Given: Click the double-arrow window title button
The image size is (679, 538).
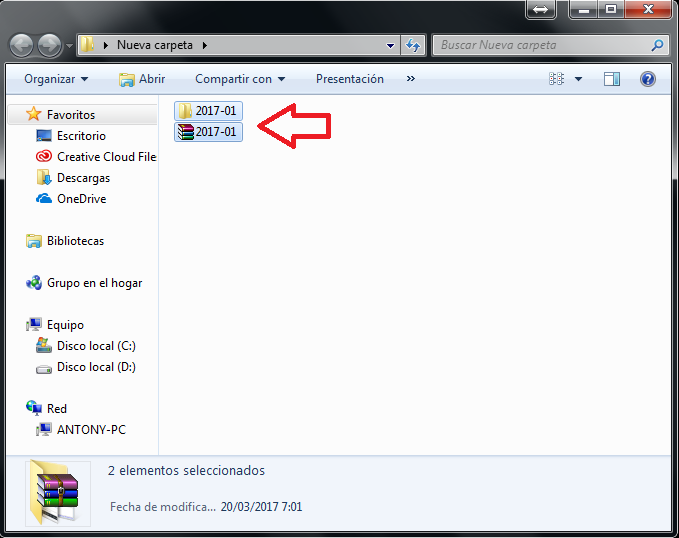Looking at the screenshot, I should click(x=540, y=9).
